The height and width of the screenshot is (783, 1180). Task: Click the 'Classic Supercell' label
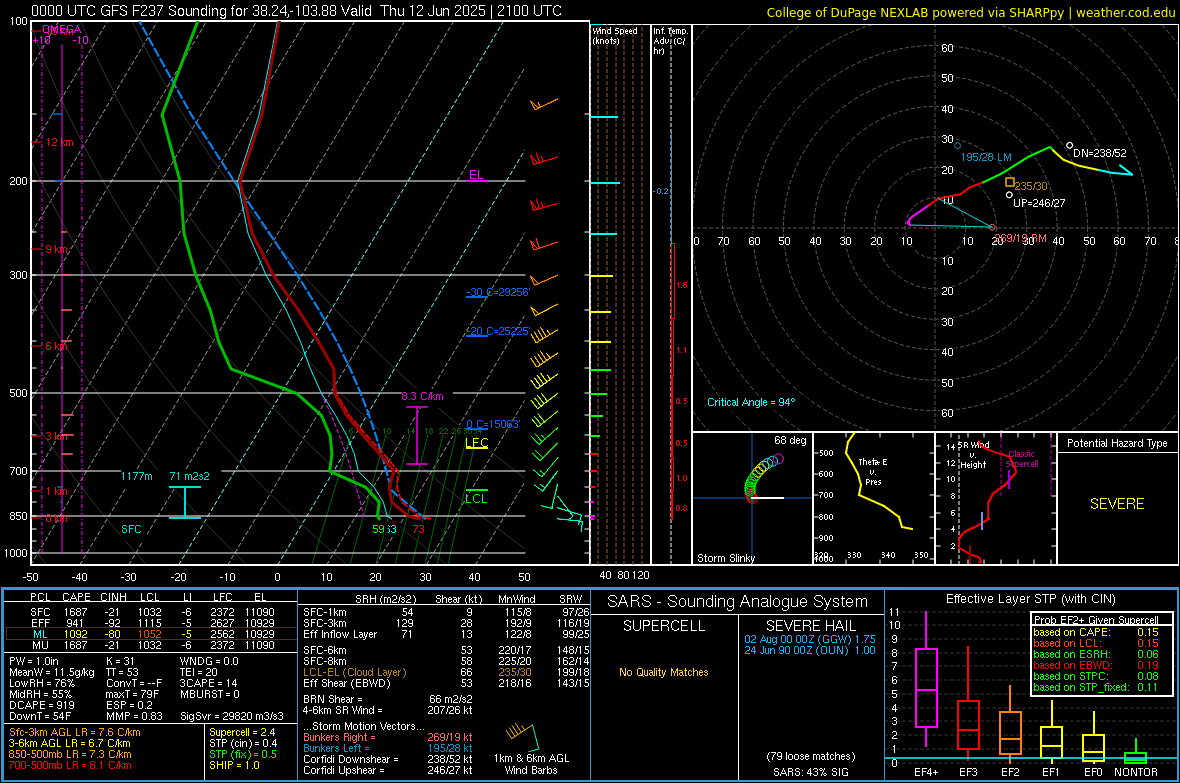pos(1022,459)
